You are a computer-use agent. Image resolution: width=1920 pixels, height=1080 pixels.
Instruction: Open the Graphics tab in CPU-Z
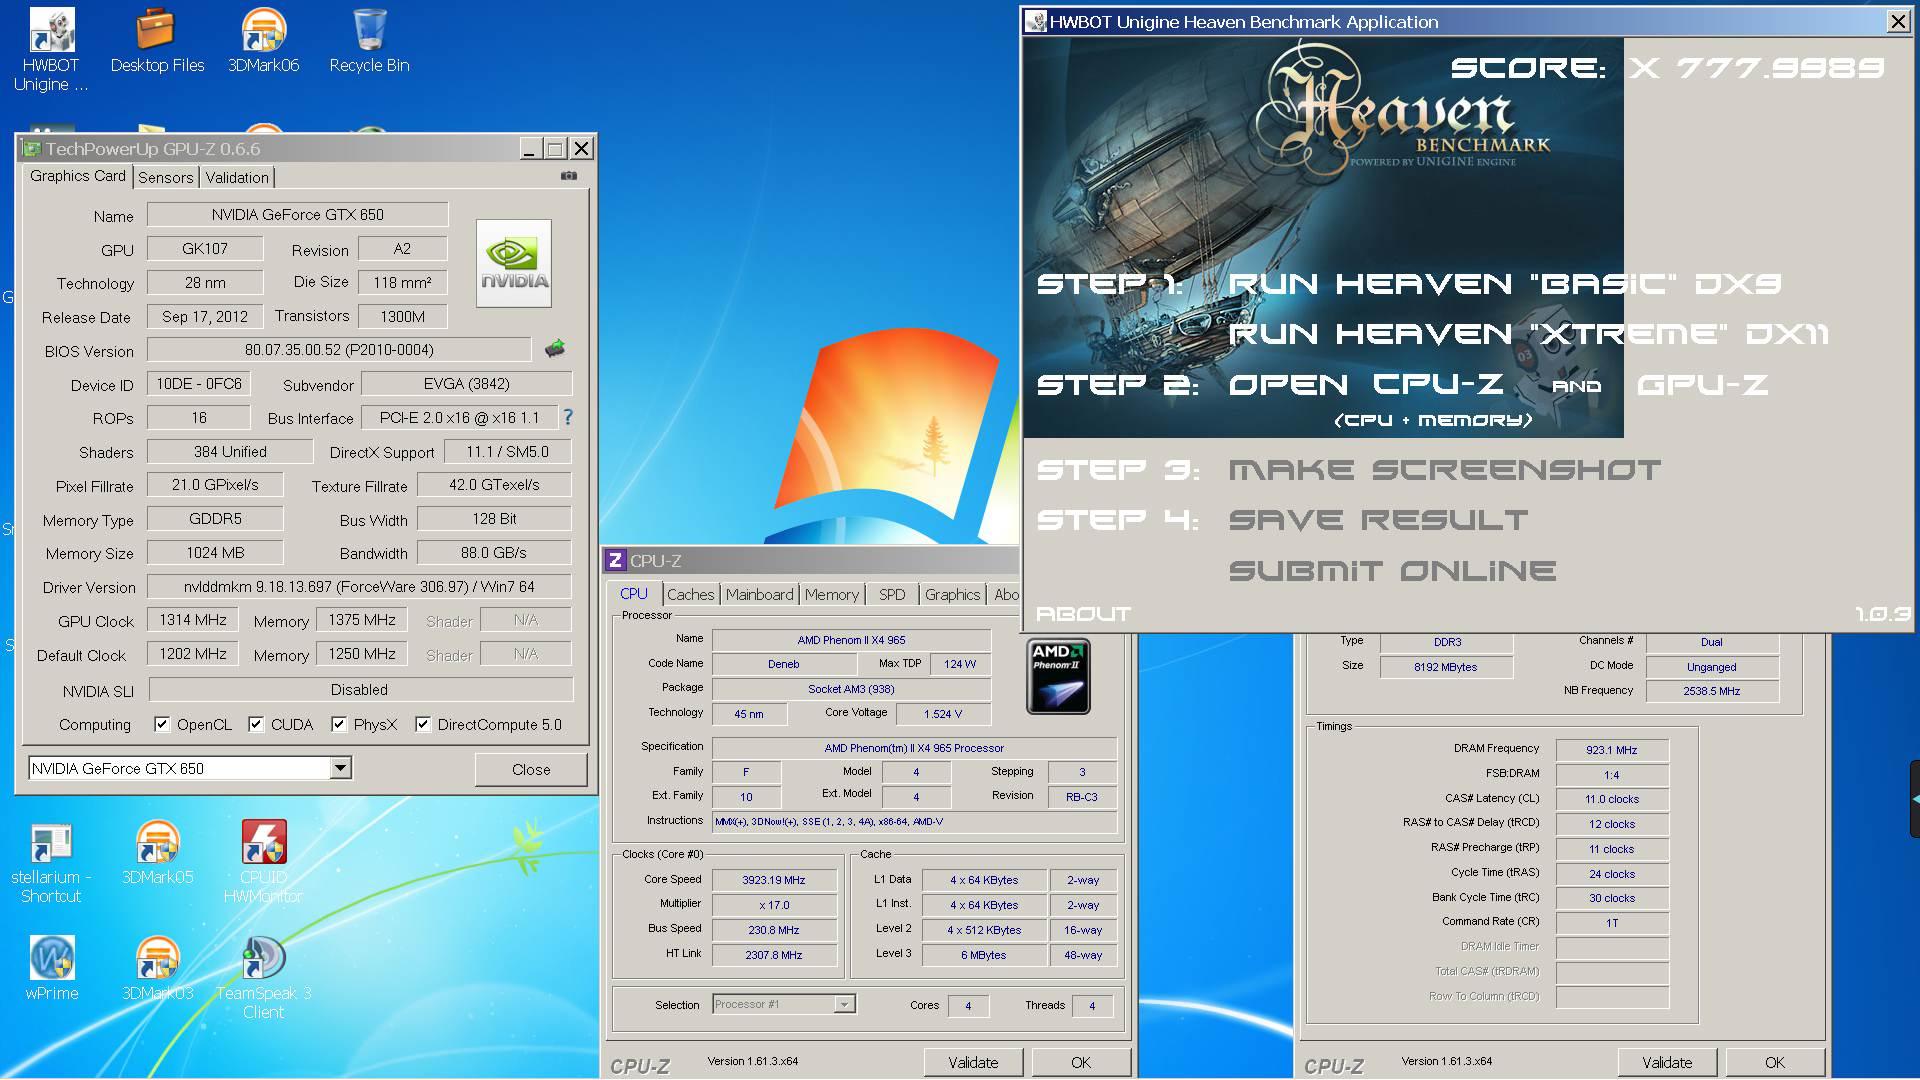pos(952,594)
